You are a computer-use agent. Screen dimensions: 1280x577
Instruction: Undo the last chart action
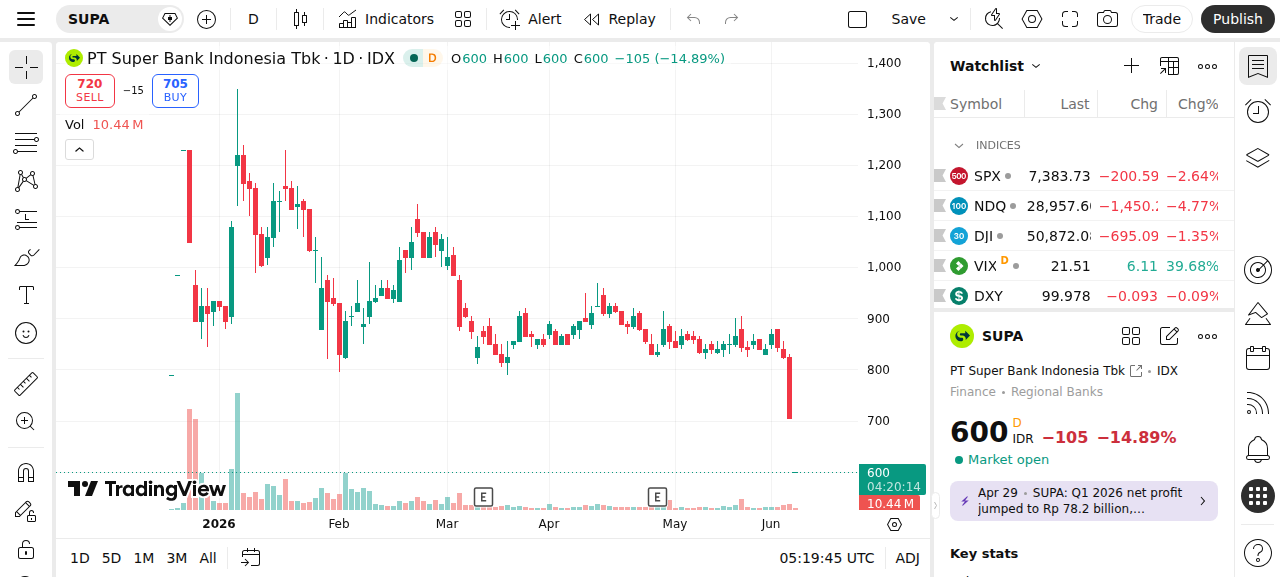(x=694, y=19)
